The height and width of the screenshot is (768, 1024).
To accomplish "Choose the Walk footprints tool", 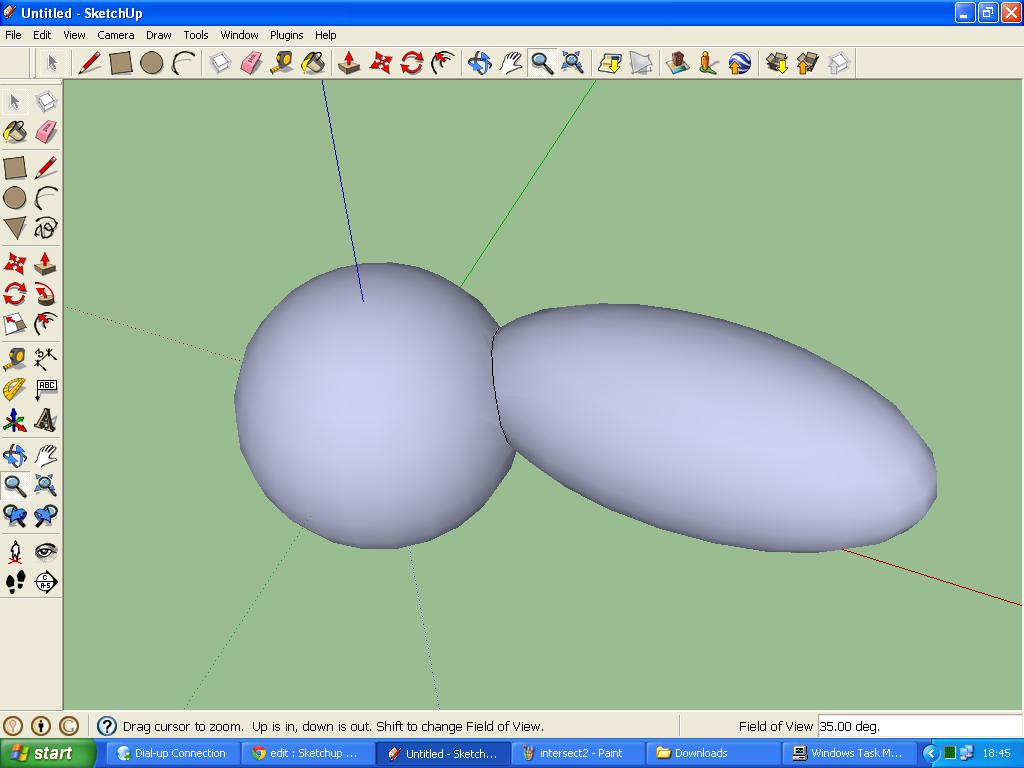I will (14, 582).
